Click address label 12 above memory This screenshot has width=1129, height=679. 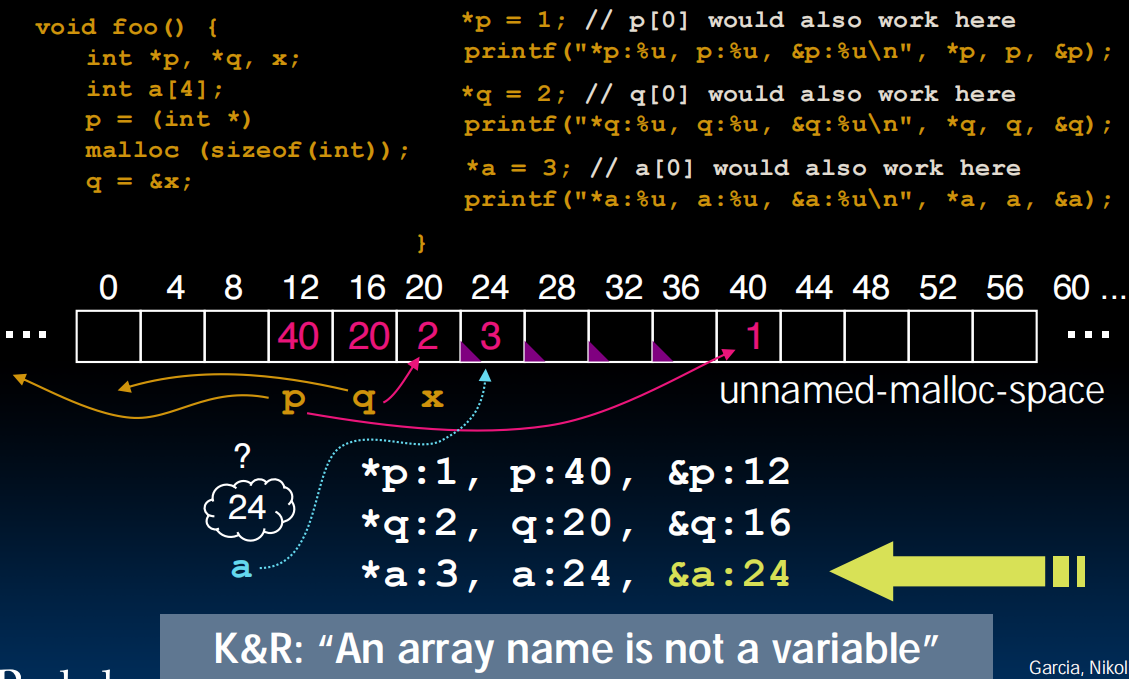[x=300, y=288]
